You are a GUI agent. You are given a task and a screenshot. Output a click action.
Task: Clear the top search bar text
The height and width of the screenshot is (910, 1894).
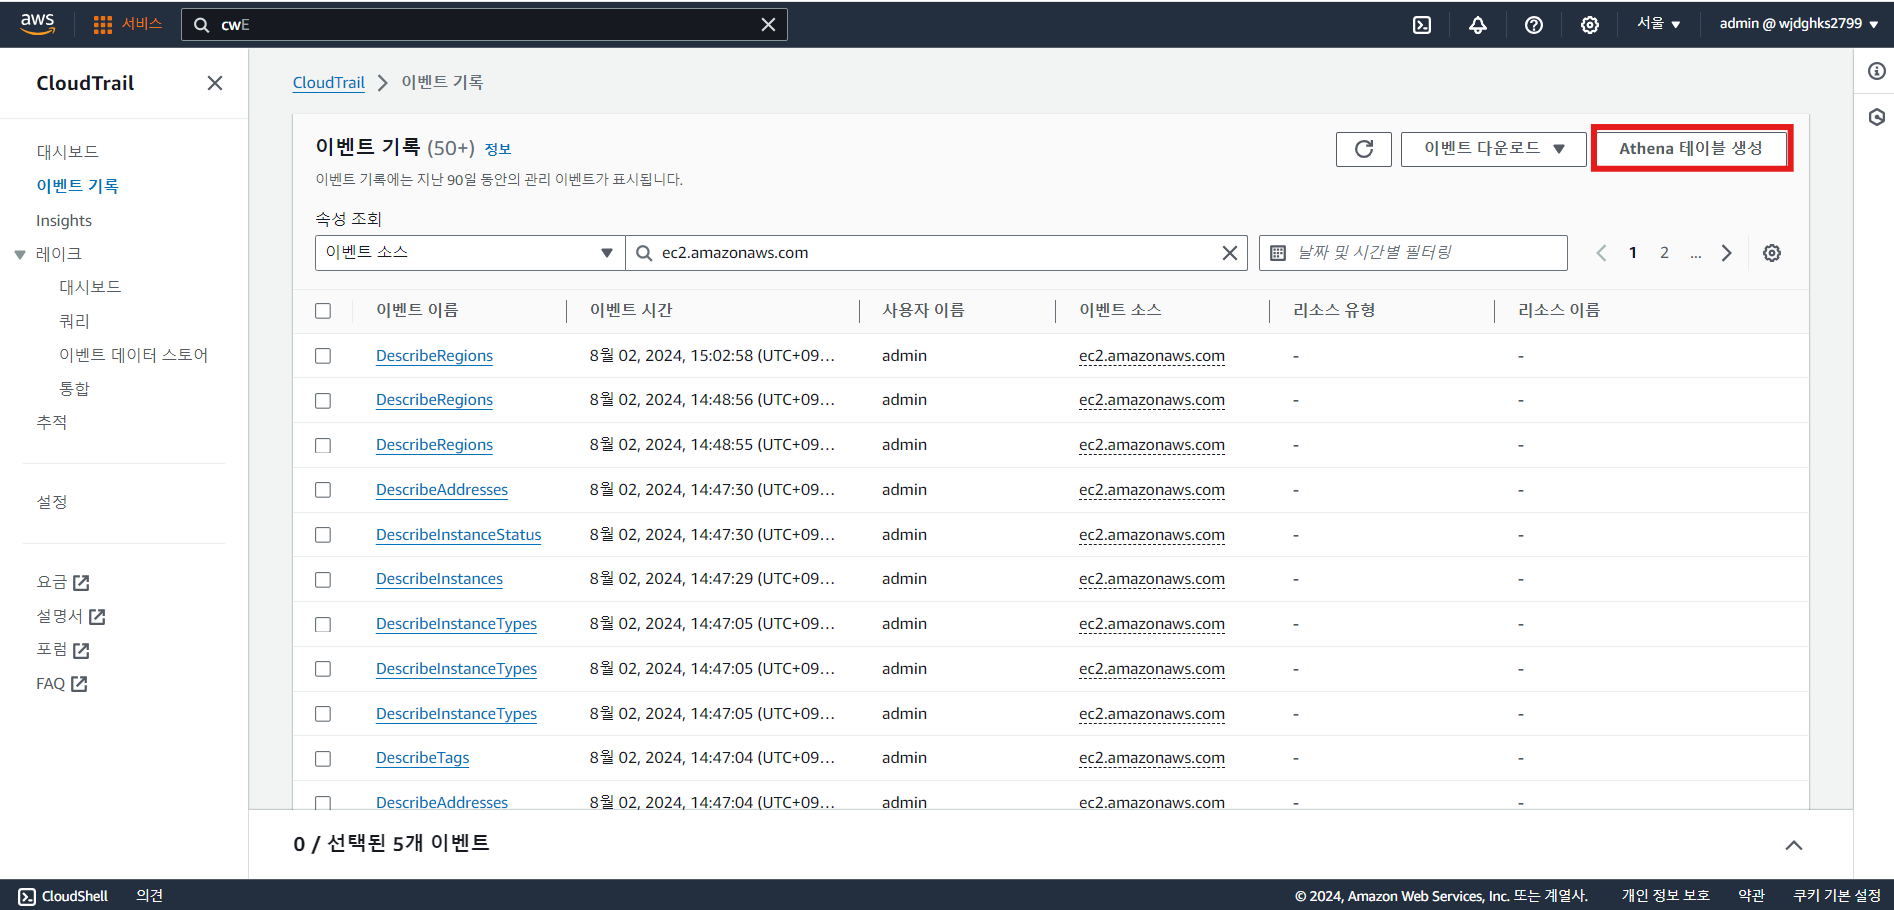click(768, 25)
